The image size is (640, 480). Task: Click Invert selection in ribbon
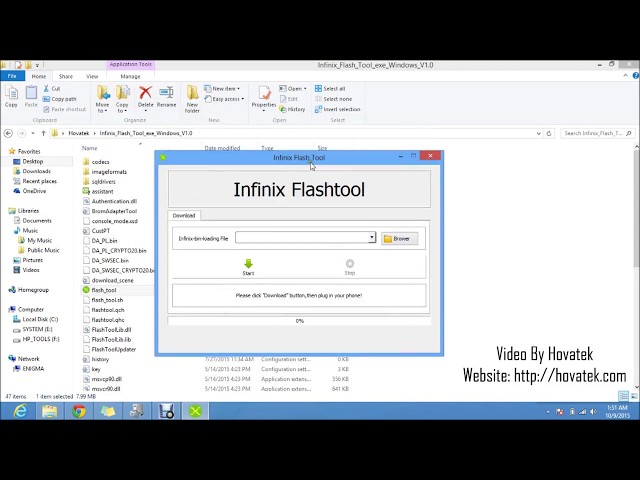pyautogui.click(x=338, y=109)
